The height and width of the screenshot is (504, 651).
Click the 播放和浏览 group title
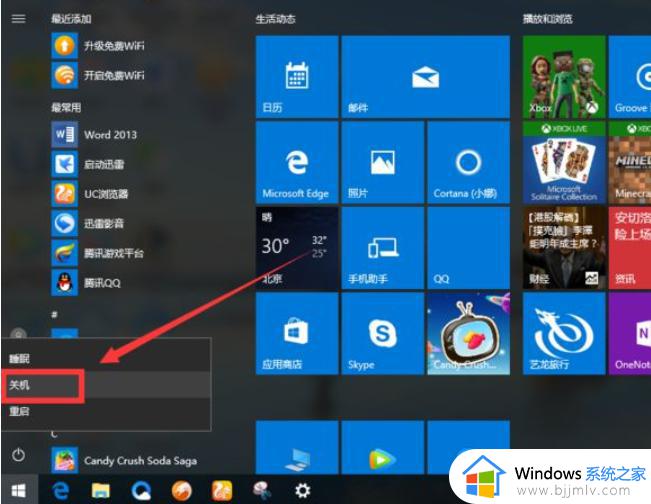click(548, 19)
